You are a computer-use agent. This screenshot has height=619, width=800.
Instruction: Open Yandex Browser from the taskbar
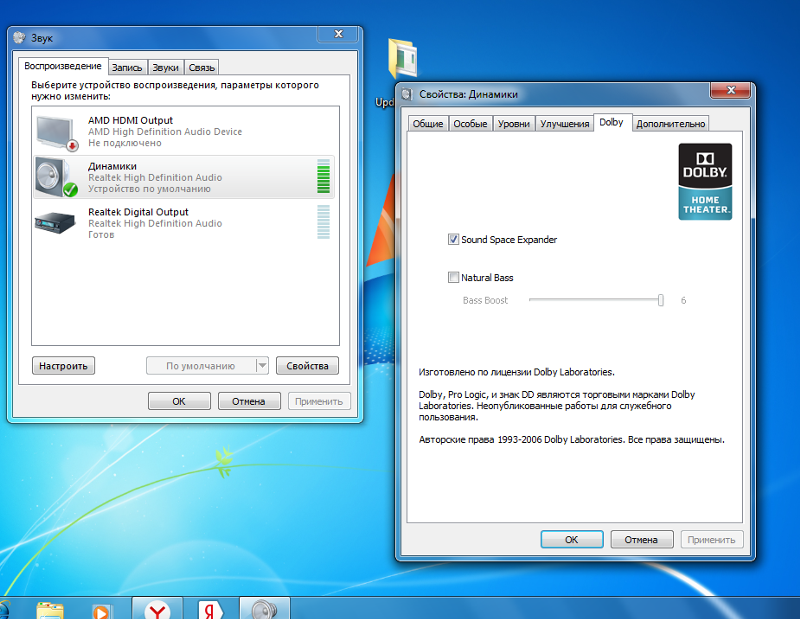157,610
